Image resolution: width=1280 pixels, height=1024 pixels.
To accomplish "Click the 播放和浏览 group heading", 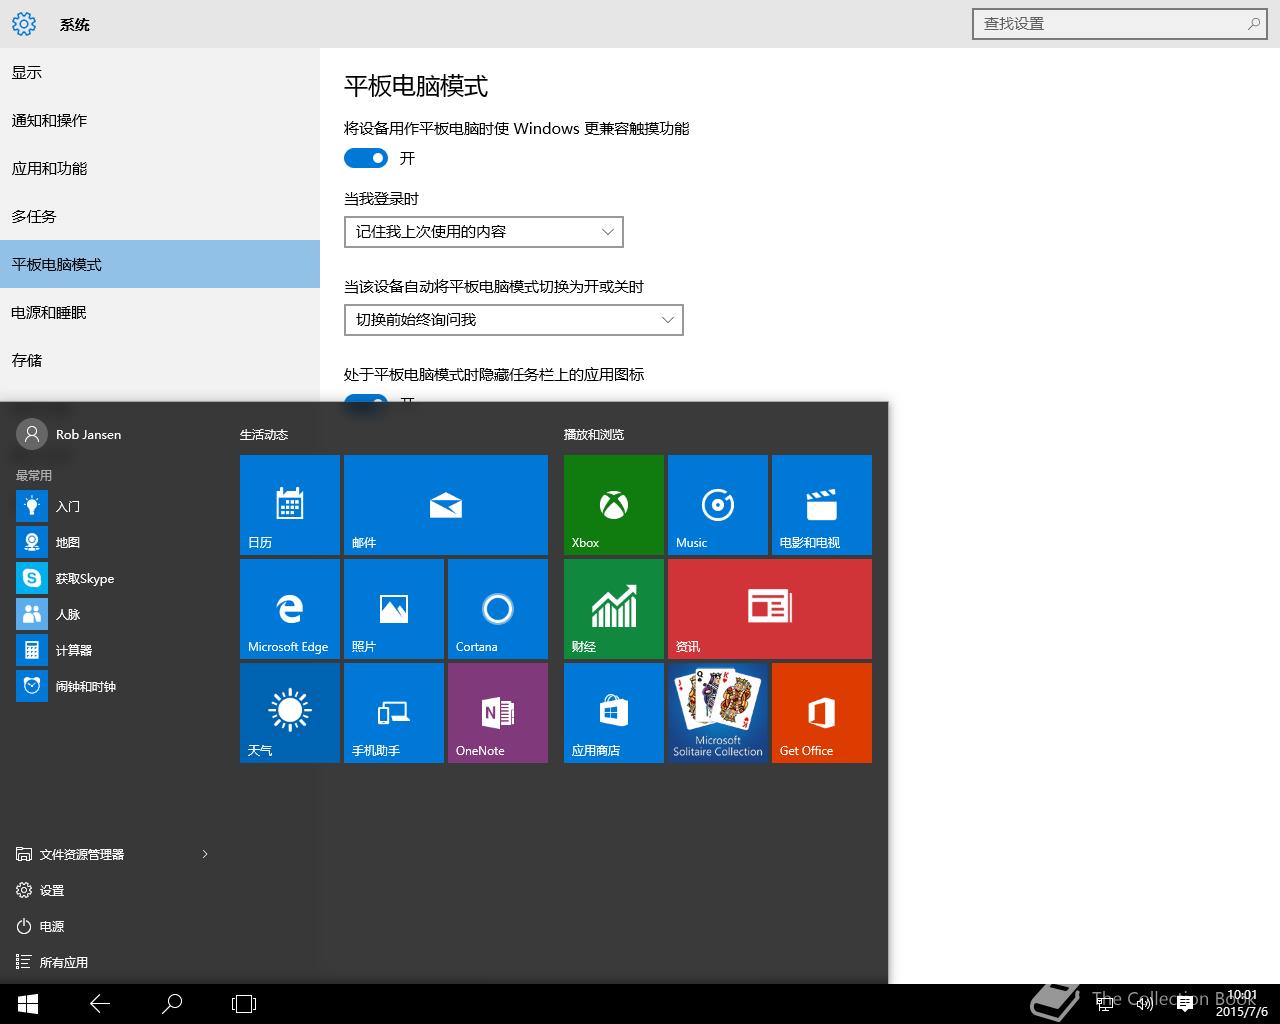I will tap(594, 434).
